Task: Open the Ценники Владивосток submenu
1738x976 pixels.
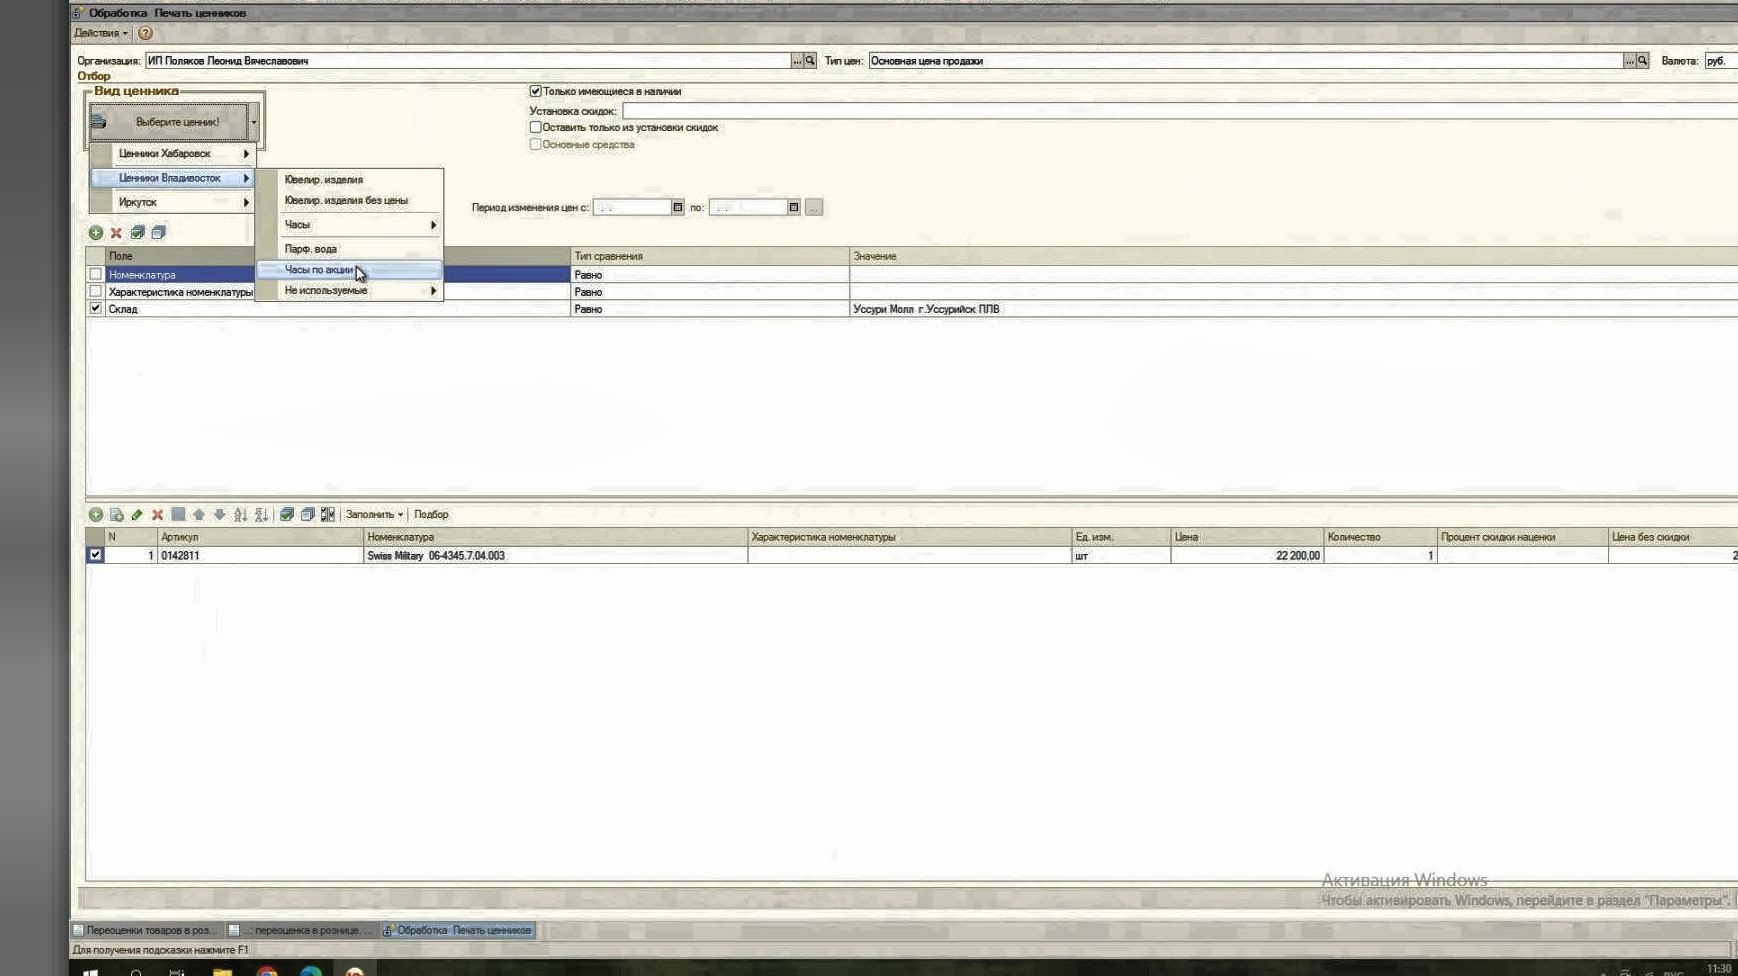Action: click(x=173, y=178)
